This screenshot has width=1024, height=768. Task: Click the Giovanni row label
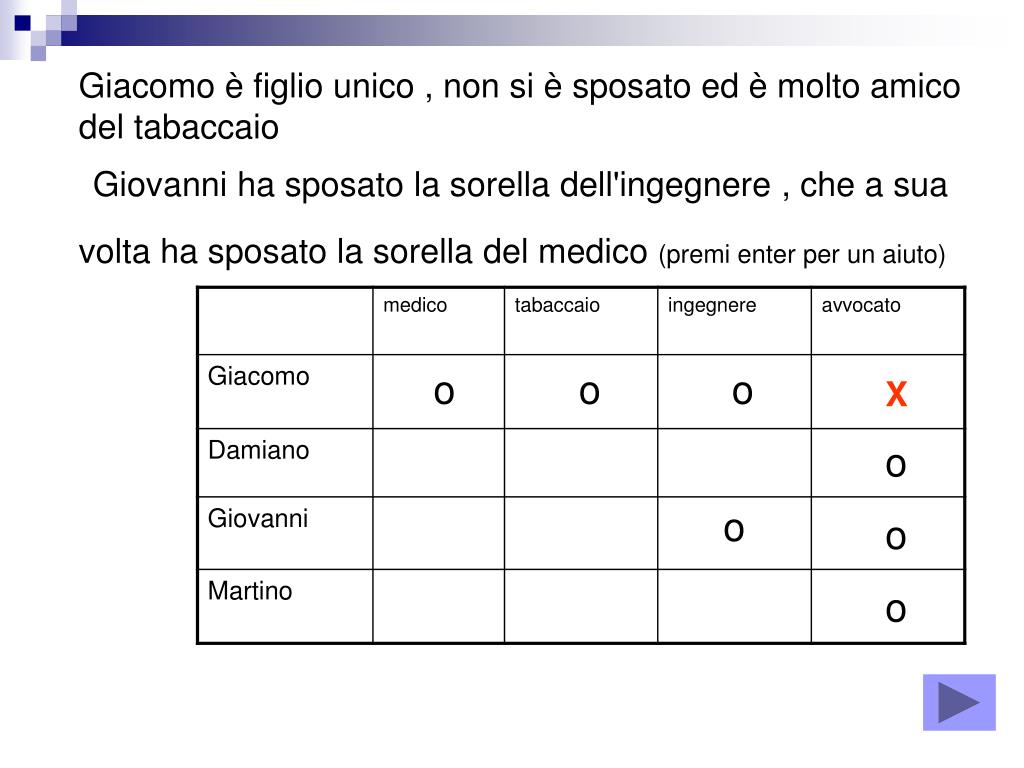[x=258, y=519]
